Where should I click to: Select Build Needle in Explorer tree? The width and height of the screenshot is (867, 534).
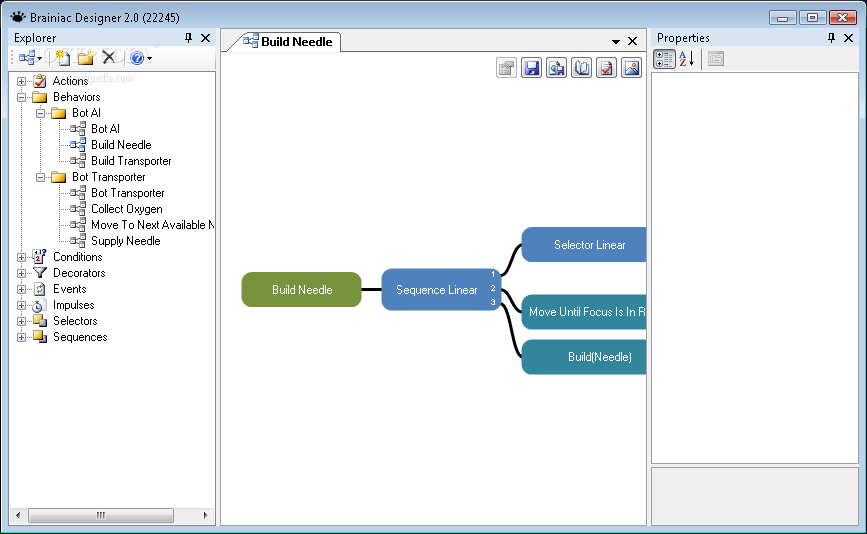(x=121, y=145)
